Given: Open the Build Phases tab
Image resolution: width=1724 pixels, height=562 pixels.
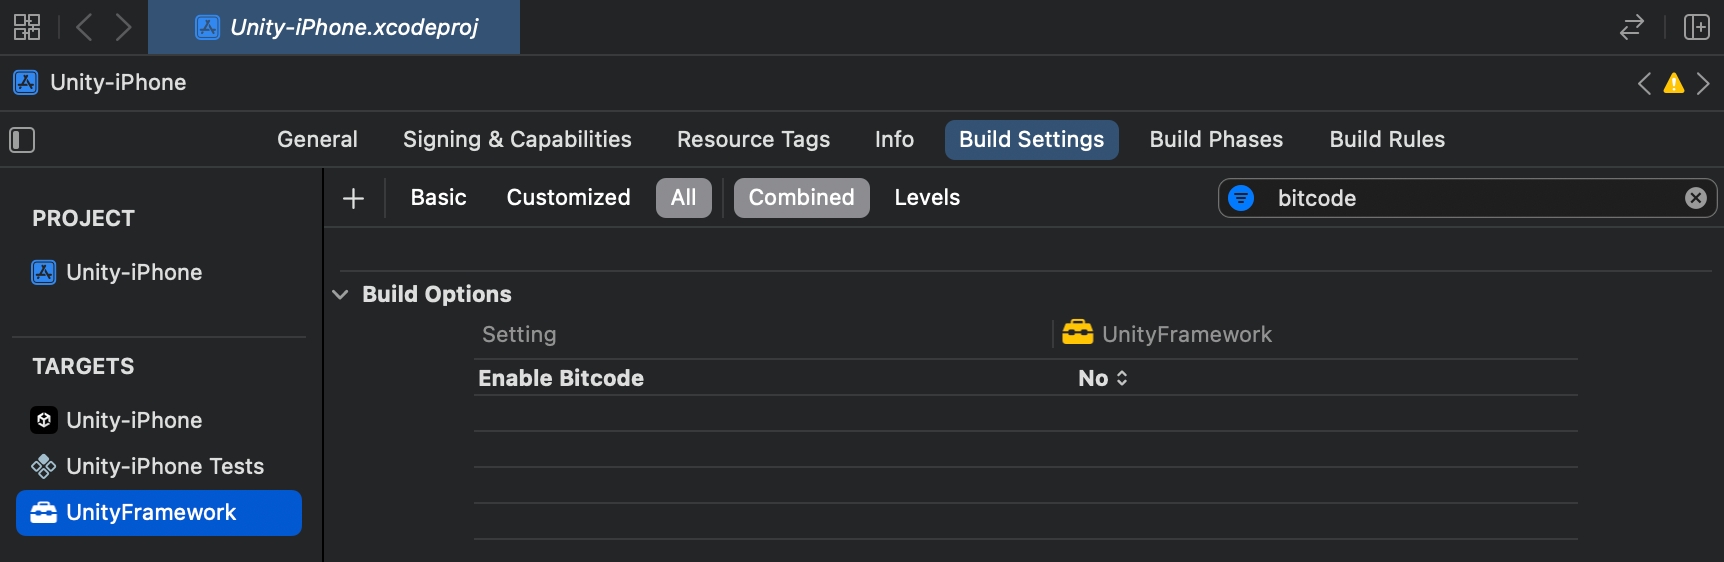Looking at the screenshot, I should (1215, 140).
